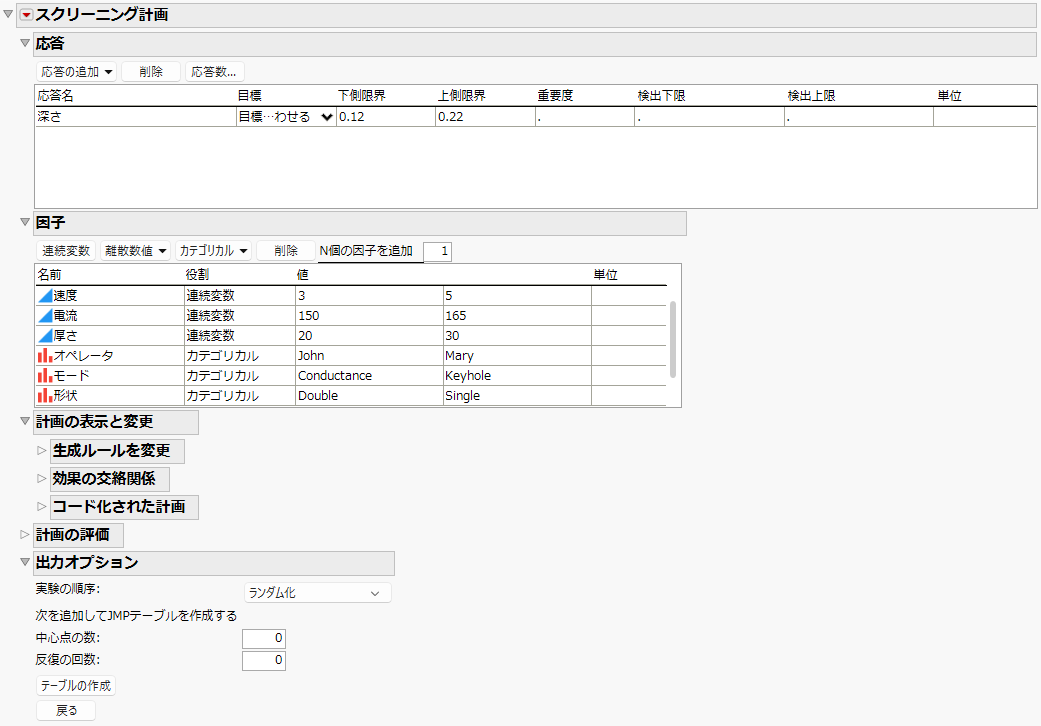Select the 上側限界 value 0.22
Image resolution: width=1041 pixels, height=726 pixels.
click(x=485, y=117)
